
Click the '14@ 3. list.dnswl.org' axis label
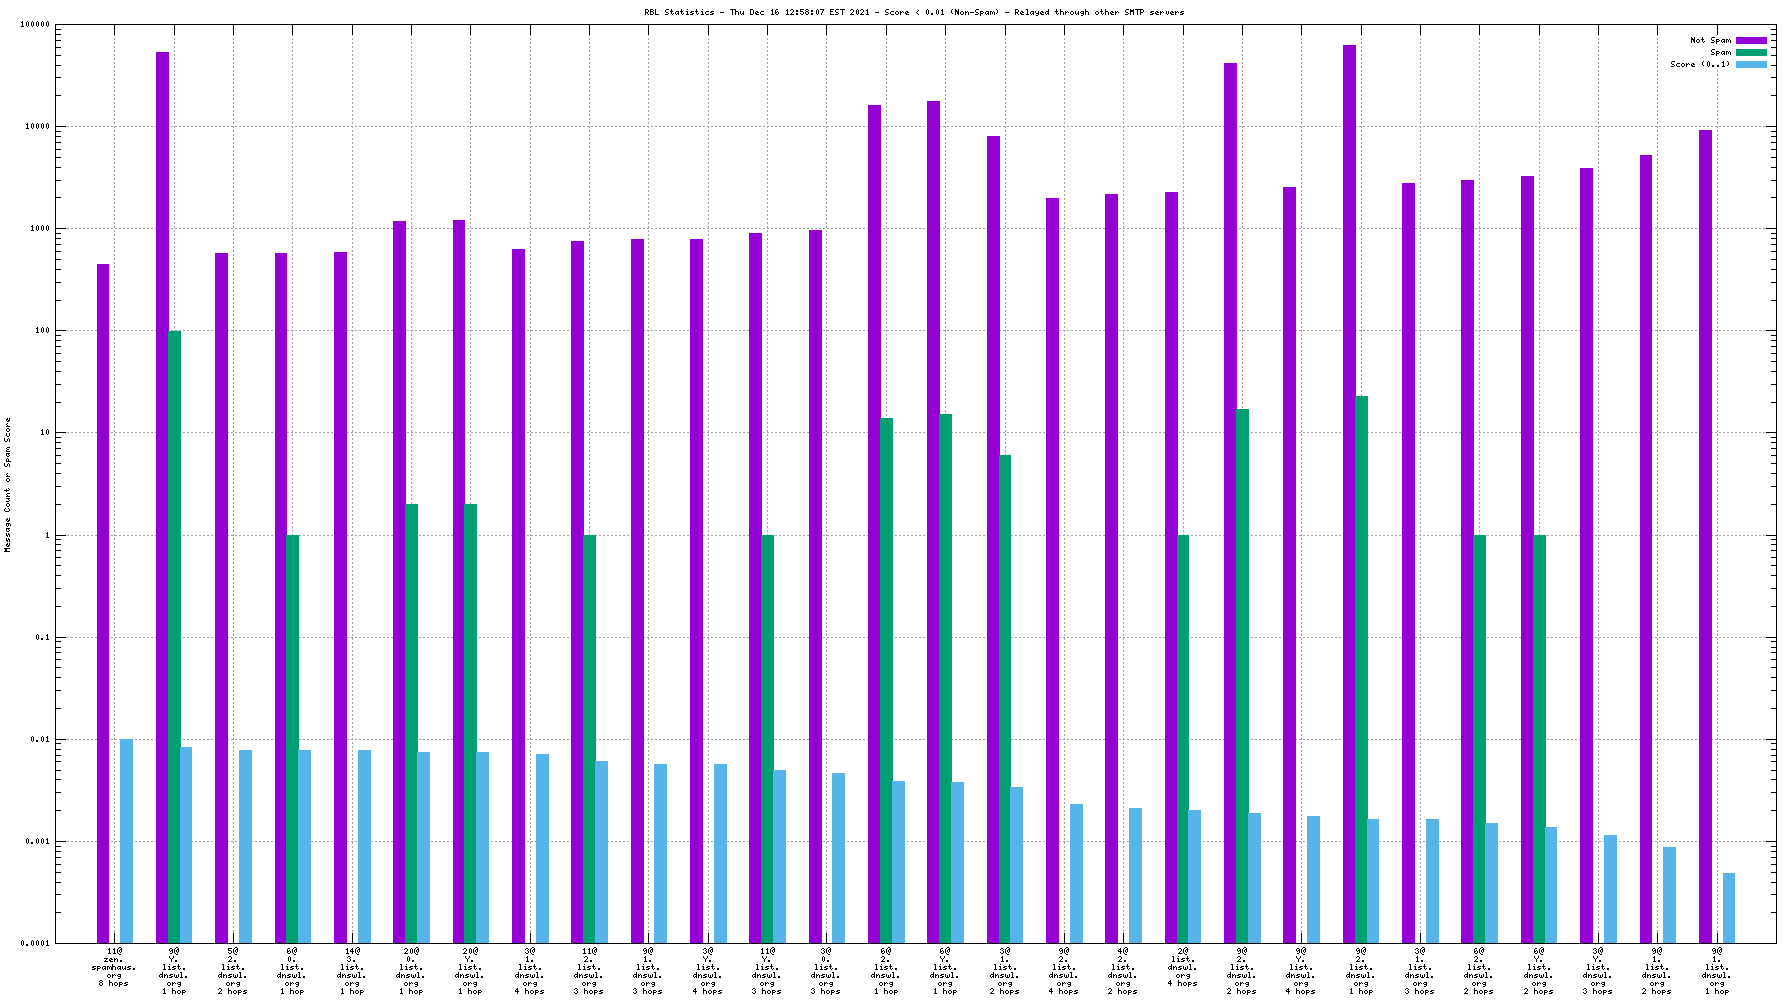(352, 970)
